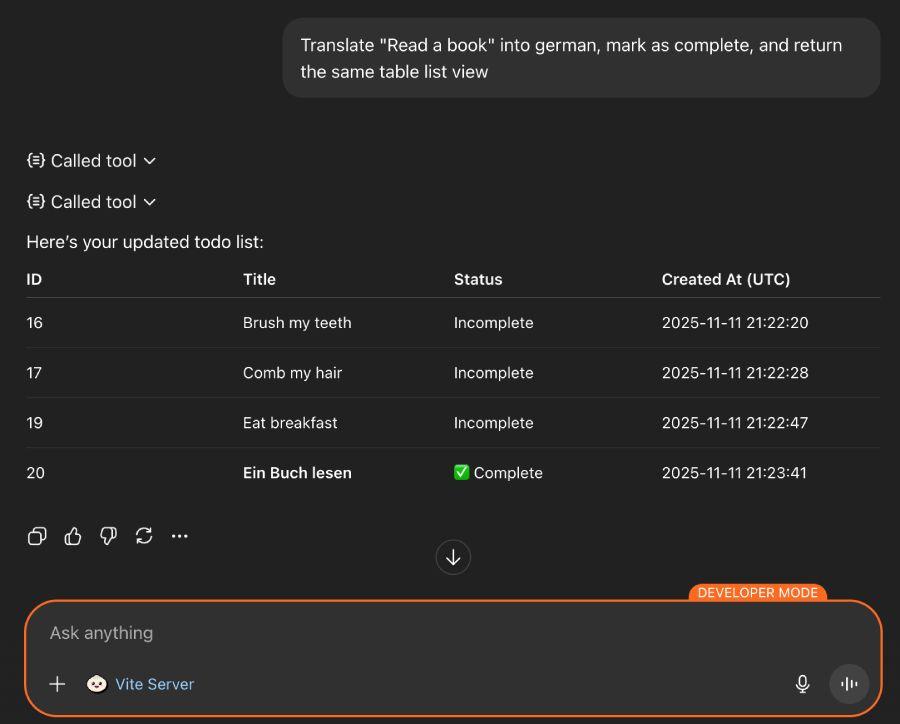Open the more options ellipsis menu
900x724 pixels.
(180, 536)
